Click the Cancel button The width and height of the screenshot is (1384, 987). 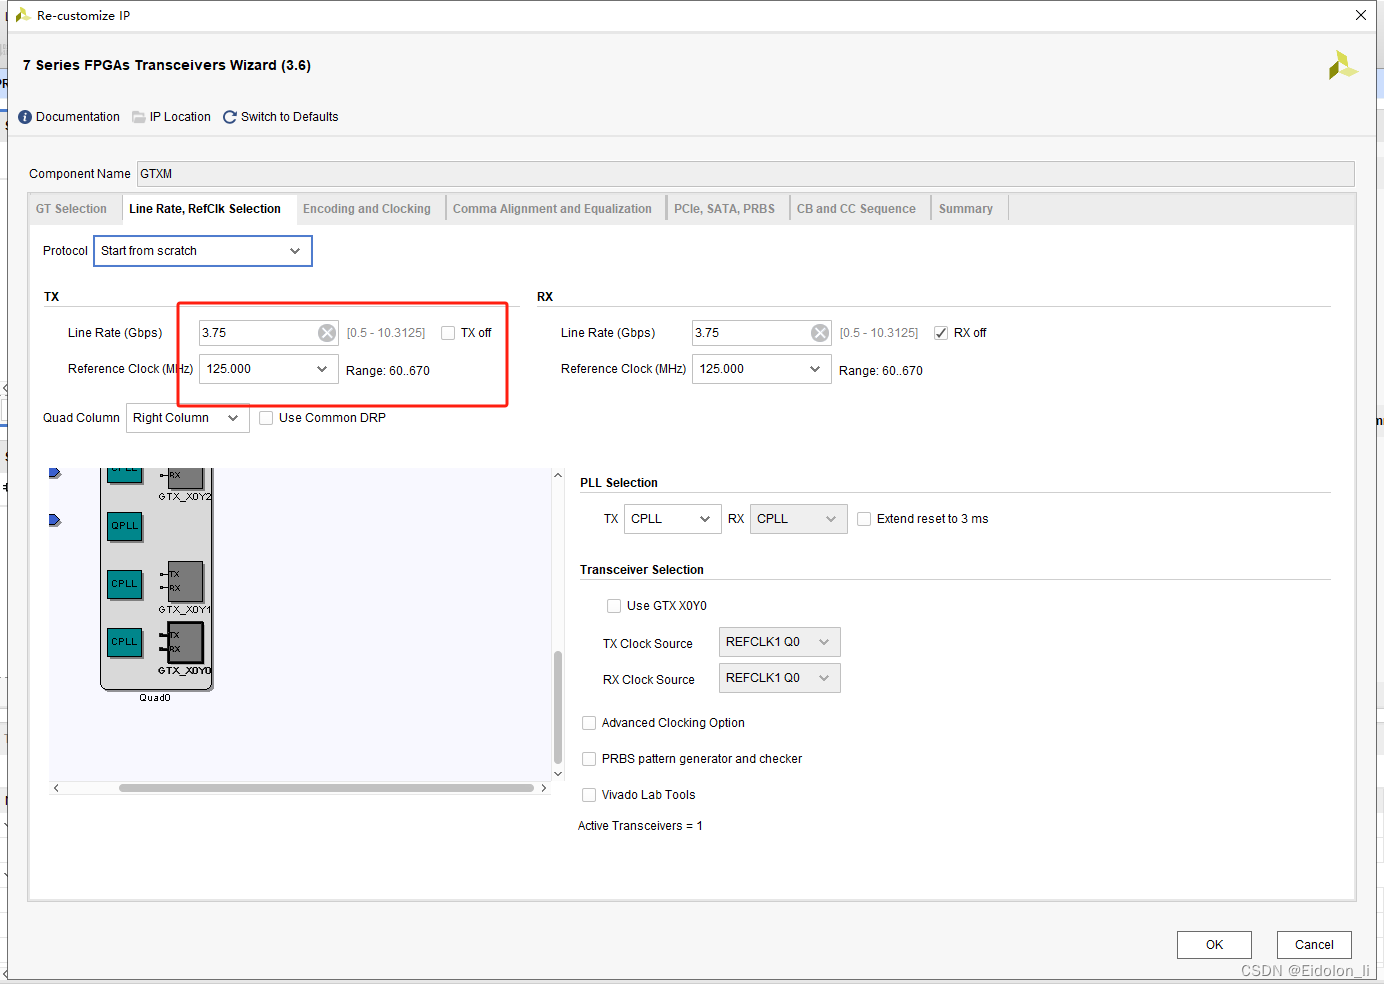click(1314, 945)
